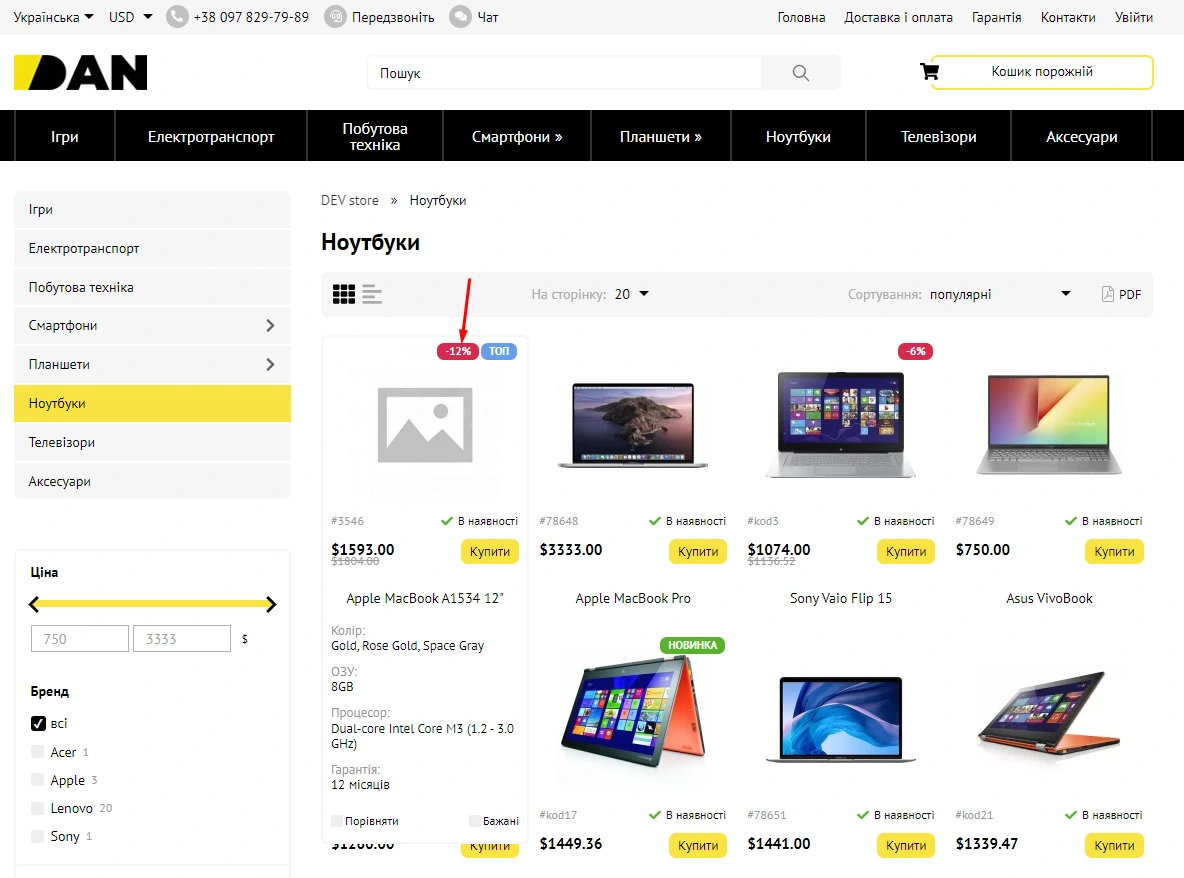Click the right handle of price slider

tap(270, 604)
